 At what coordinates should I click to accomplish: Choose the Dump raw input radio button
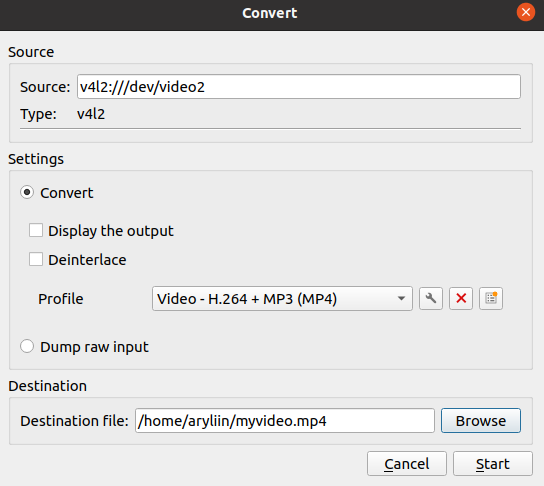pos(27,346)
